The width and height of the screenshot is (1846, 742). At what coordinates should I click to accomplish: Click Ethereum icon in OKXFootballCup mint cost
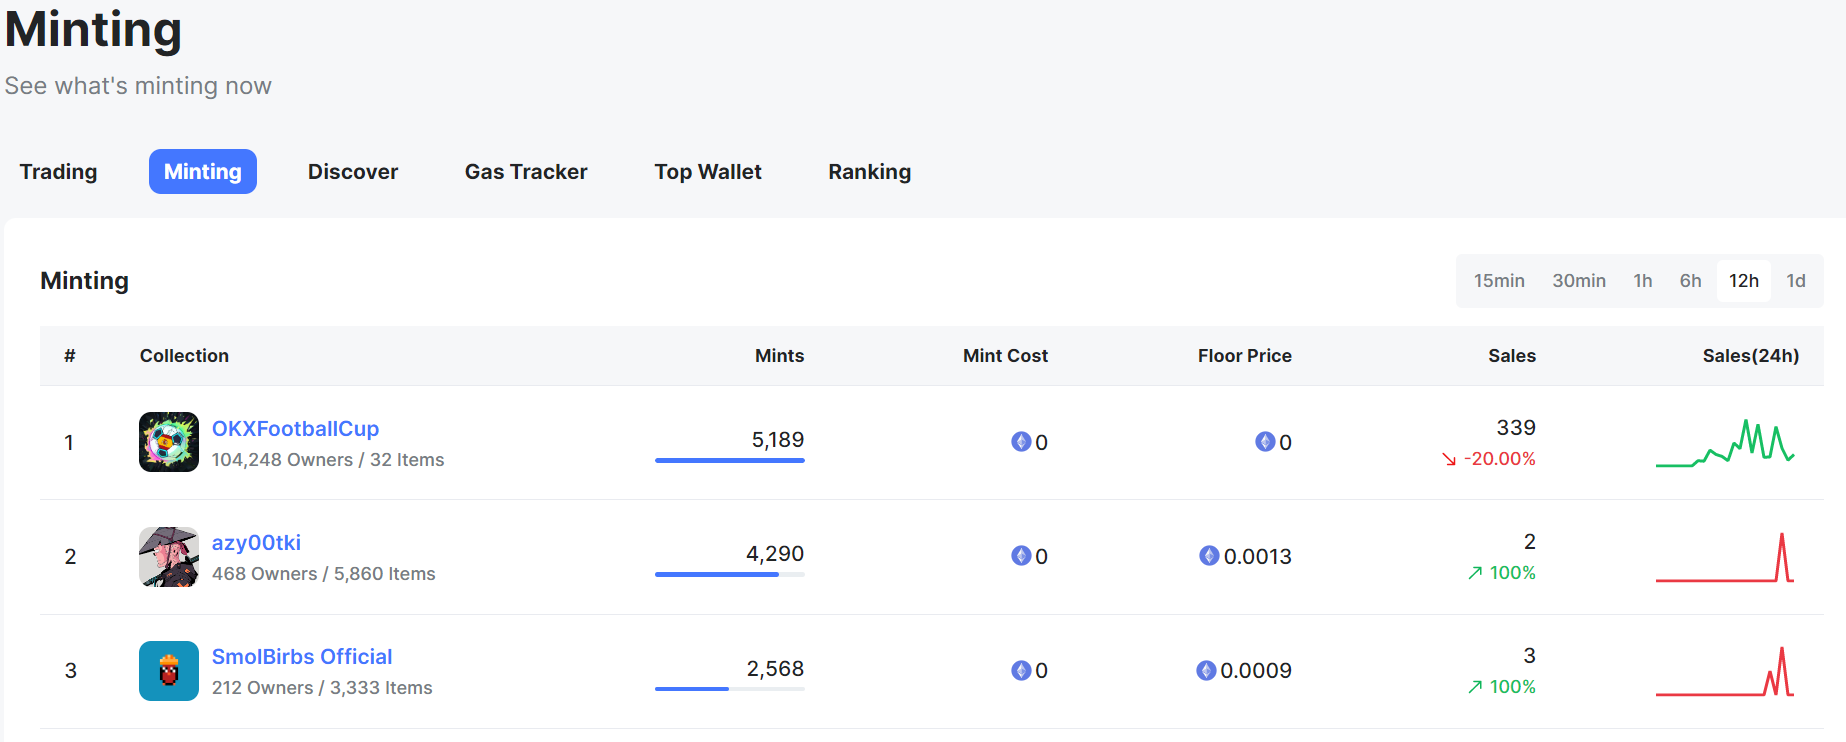tap(1020, 442)
